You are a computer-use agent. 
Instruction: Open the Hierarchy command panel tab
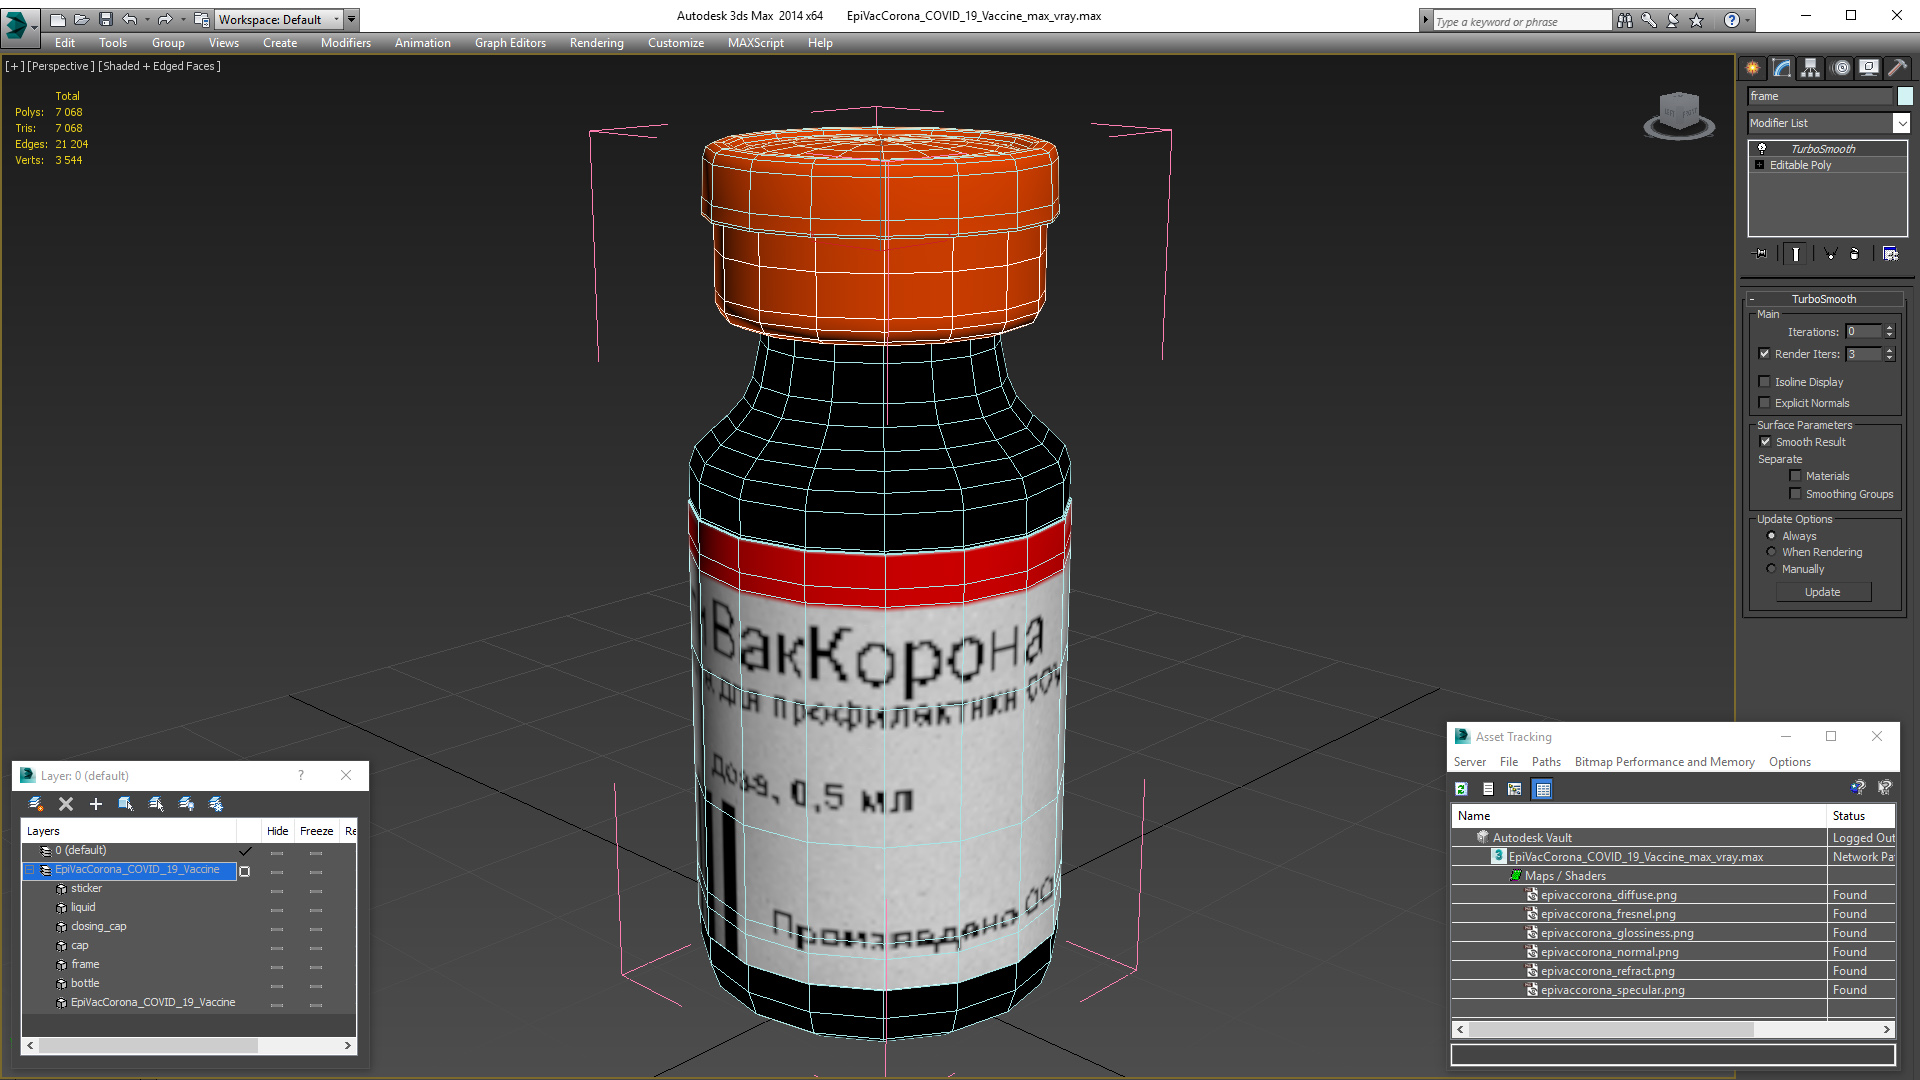[1811, 68]
